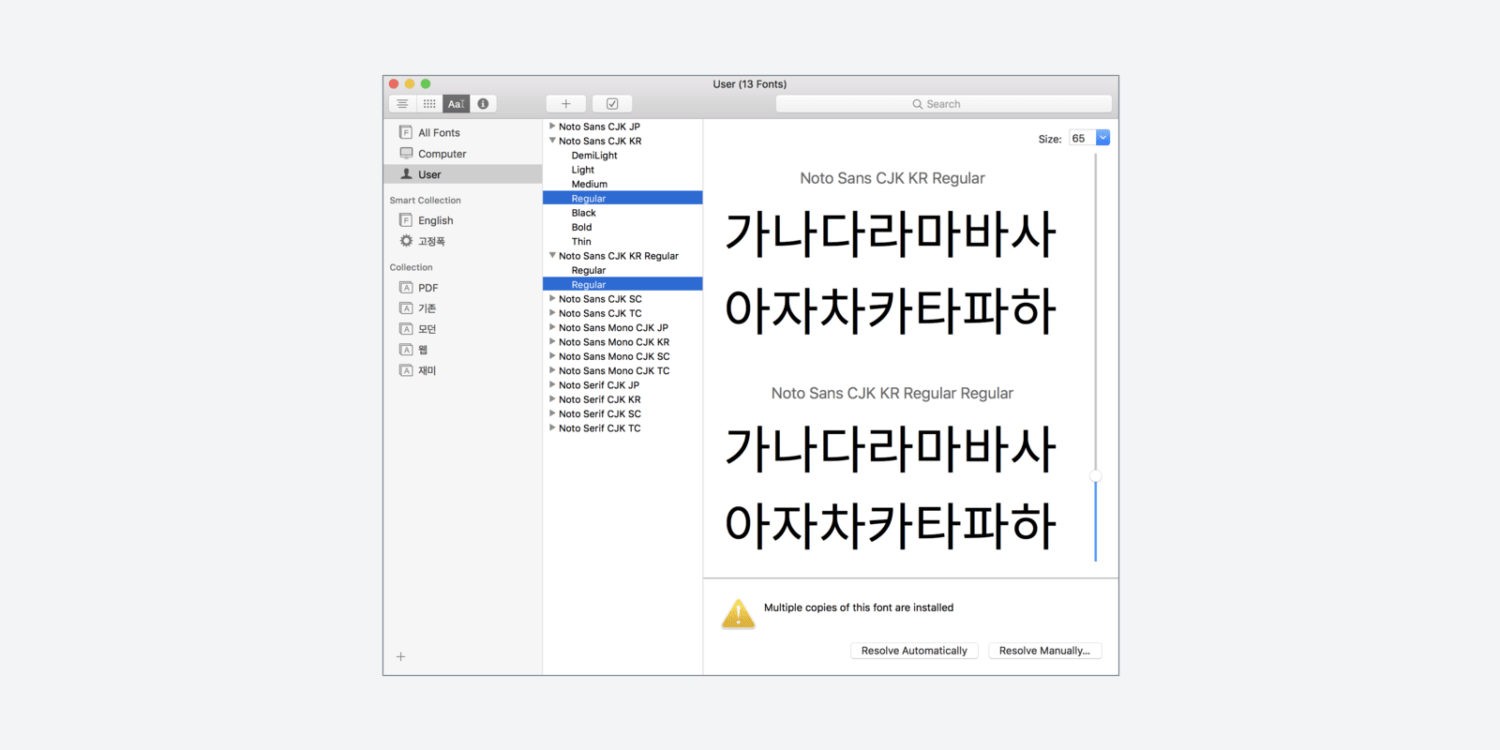The image size is (1500, 750).
Task: Click the 고정폭 gear icon
Action: pos(406,241)
